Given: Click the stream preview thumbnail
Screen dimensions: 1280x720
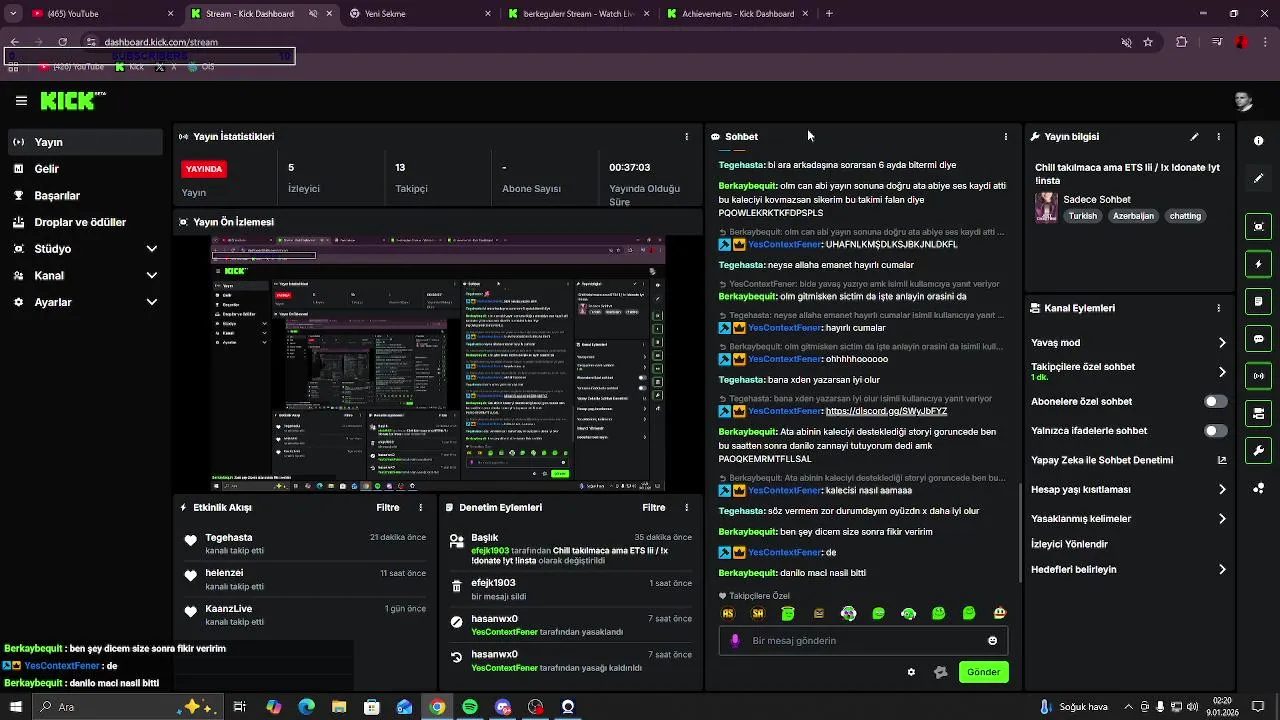Looking at the screenshot, I should coord(437,364).
